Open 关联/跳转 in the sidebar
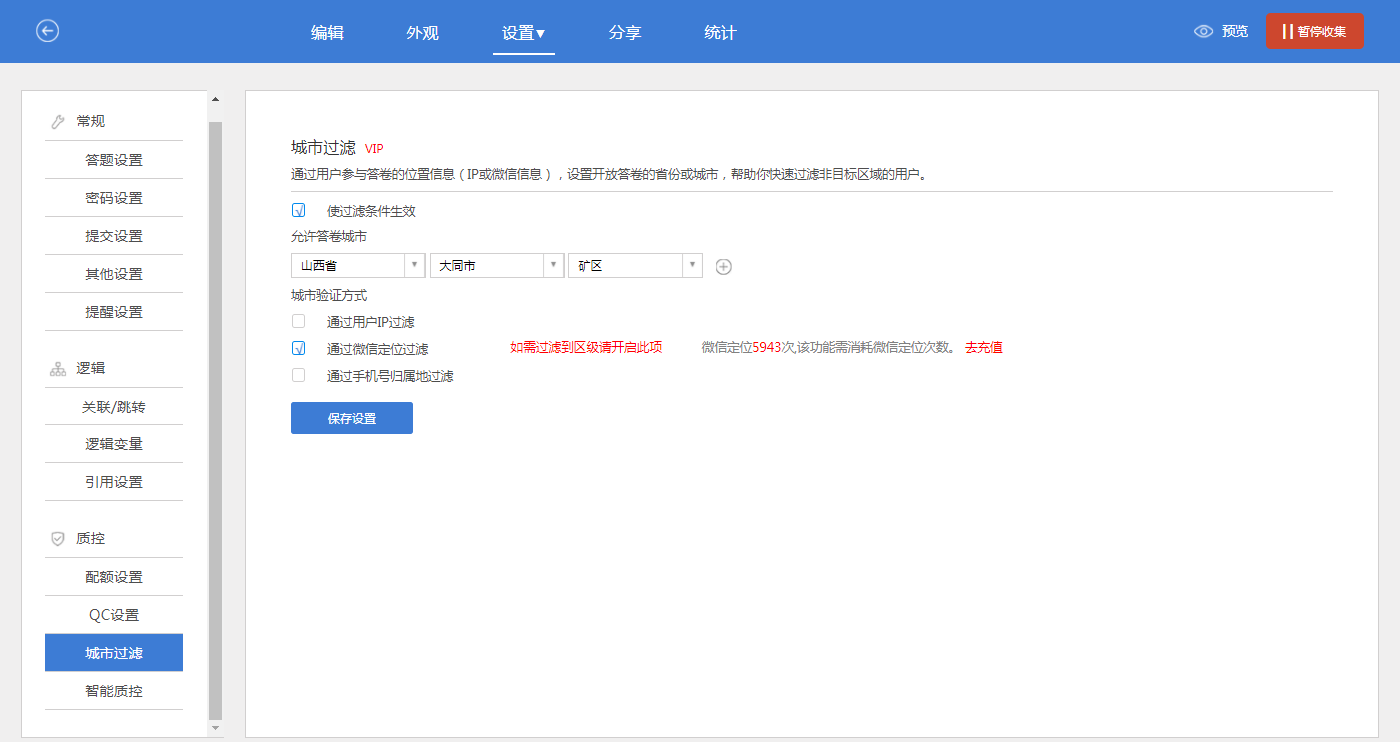 [x=114, y=407]
